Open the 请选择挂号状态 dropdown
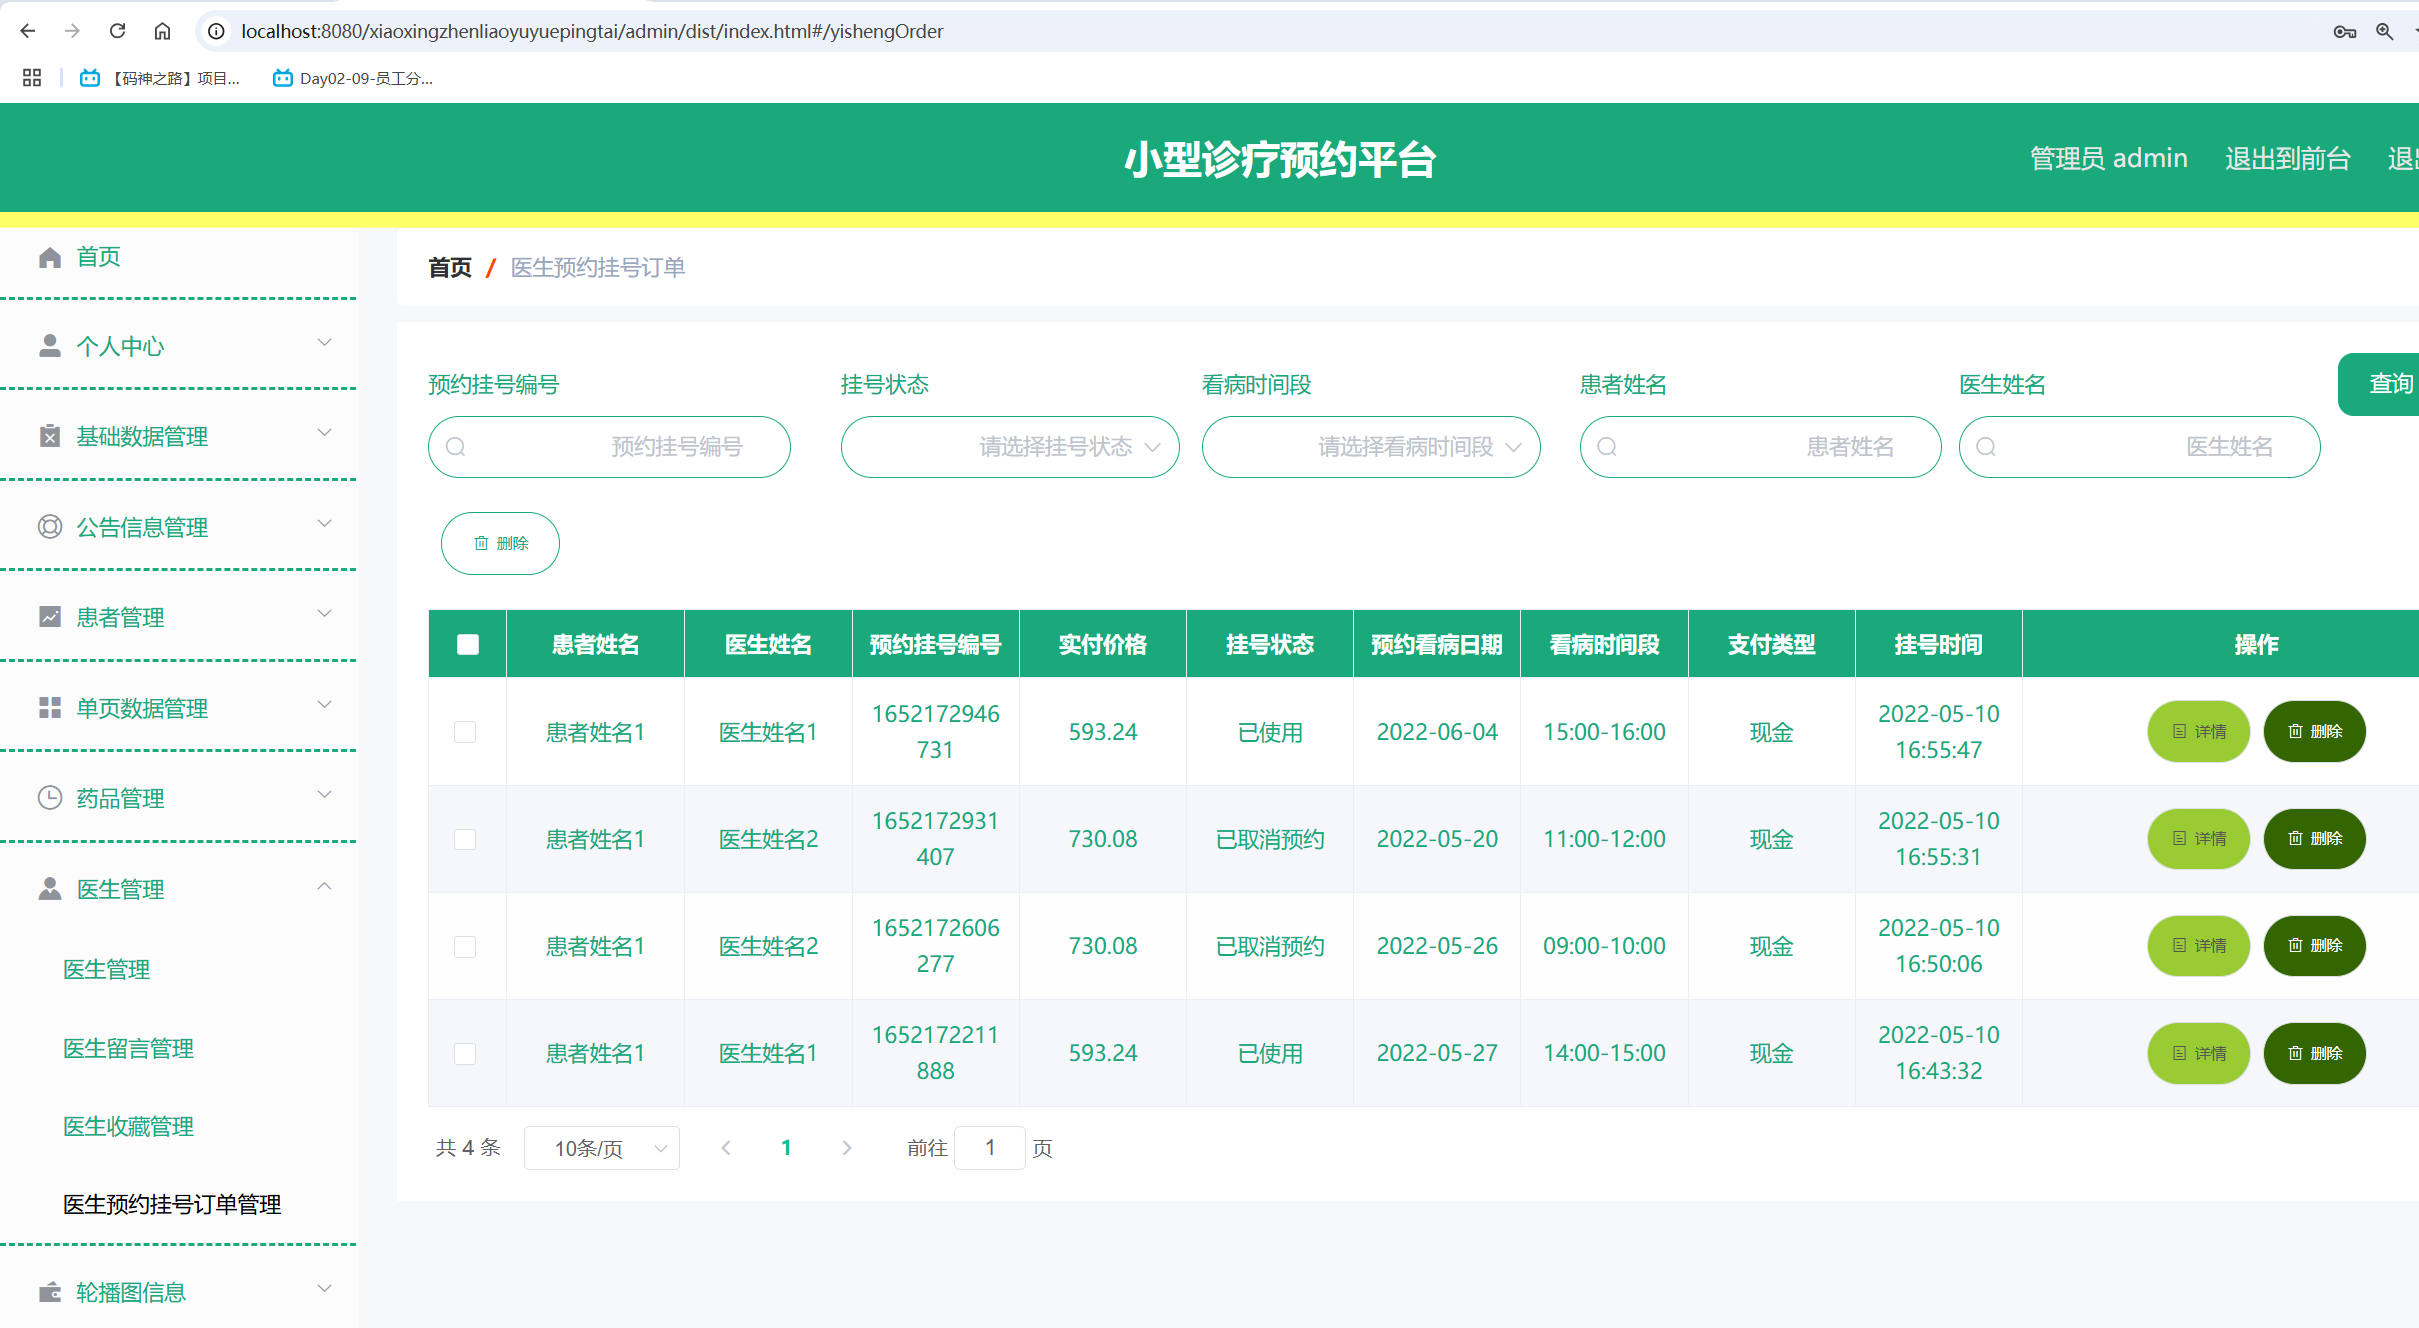 [1010, 447]
